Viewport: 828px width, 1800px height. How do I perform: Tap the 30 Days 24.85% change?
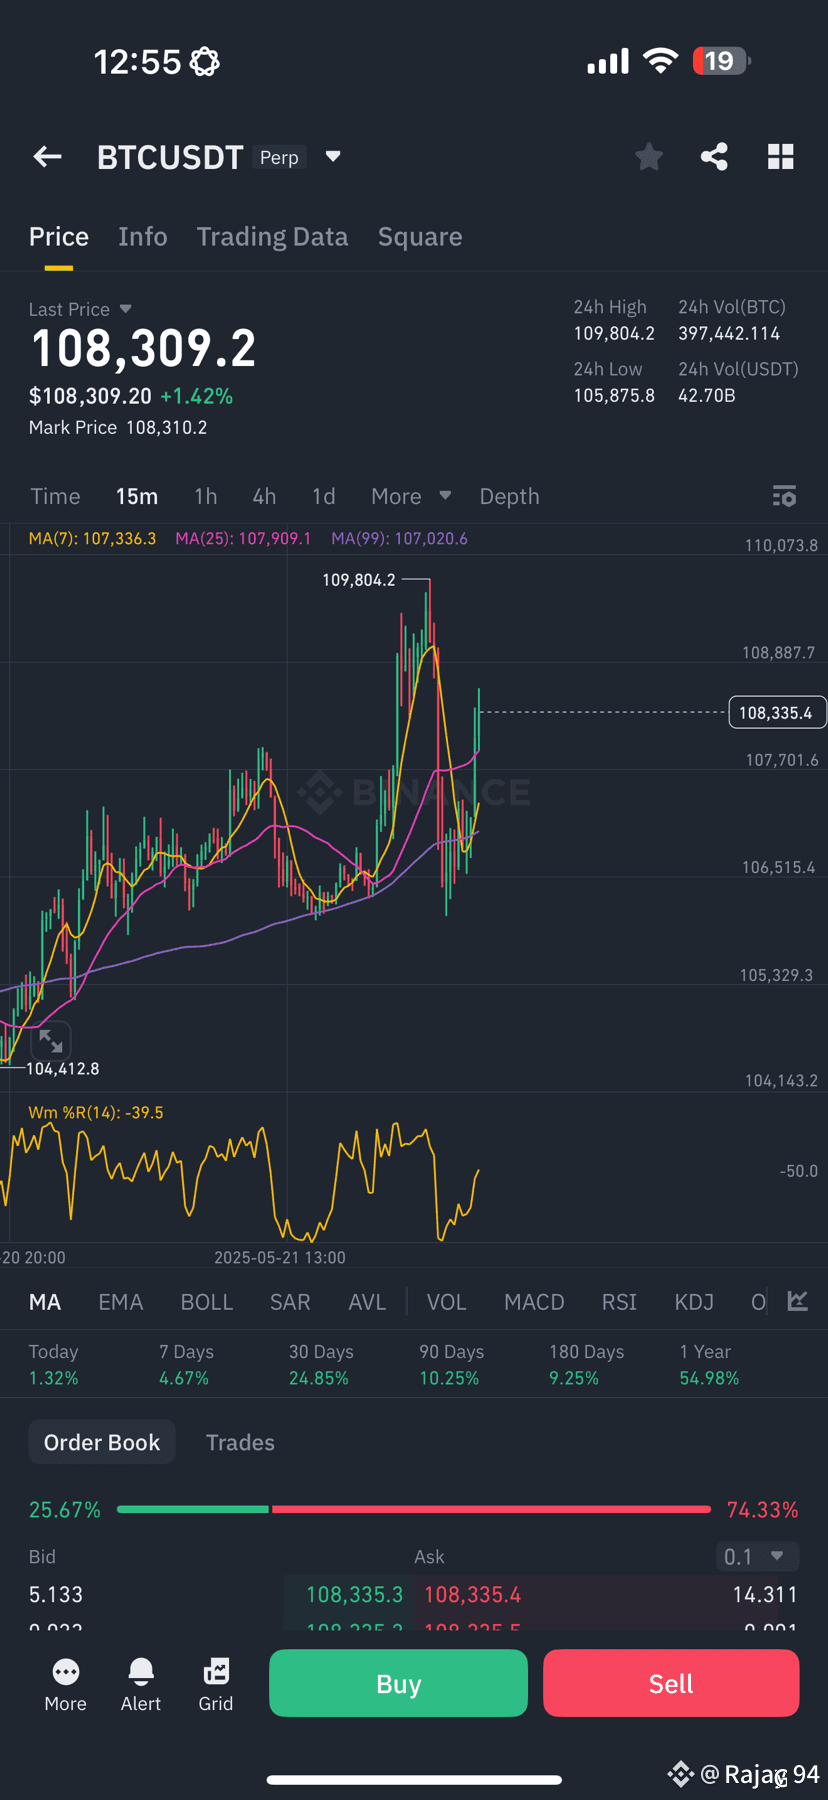coord(321,1365)
